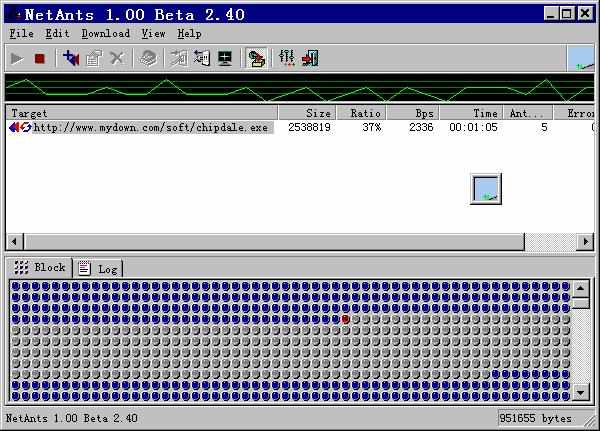Screen dimensions: 600x431
Task: Click the green speed graph area
Action: tap(300, 88)
